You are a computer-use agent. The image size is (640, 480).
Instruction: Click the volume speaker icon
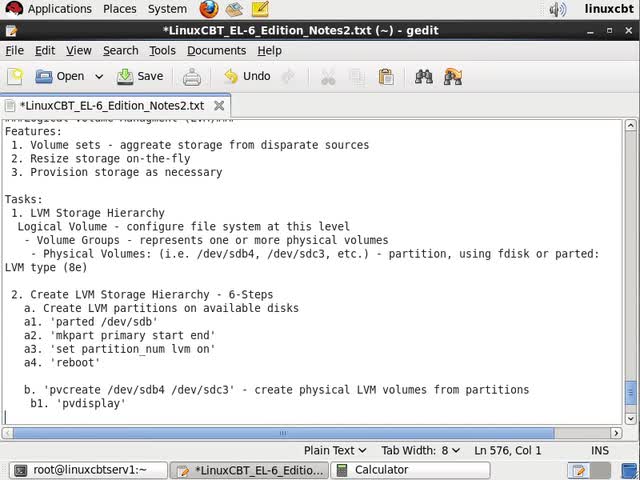pyautogui.click(x=558, y=9)
